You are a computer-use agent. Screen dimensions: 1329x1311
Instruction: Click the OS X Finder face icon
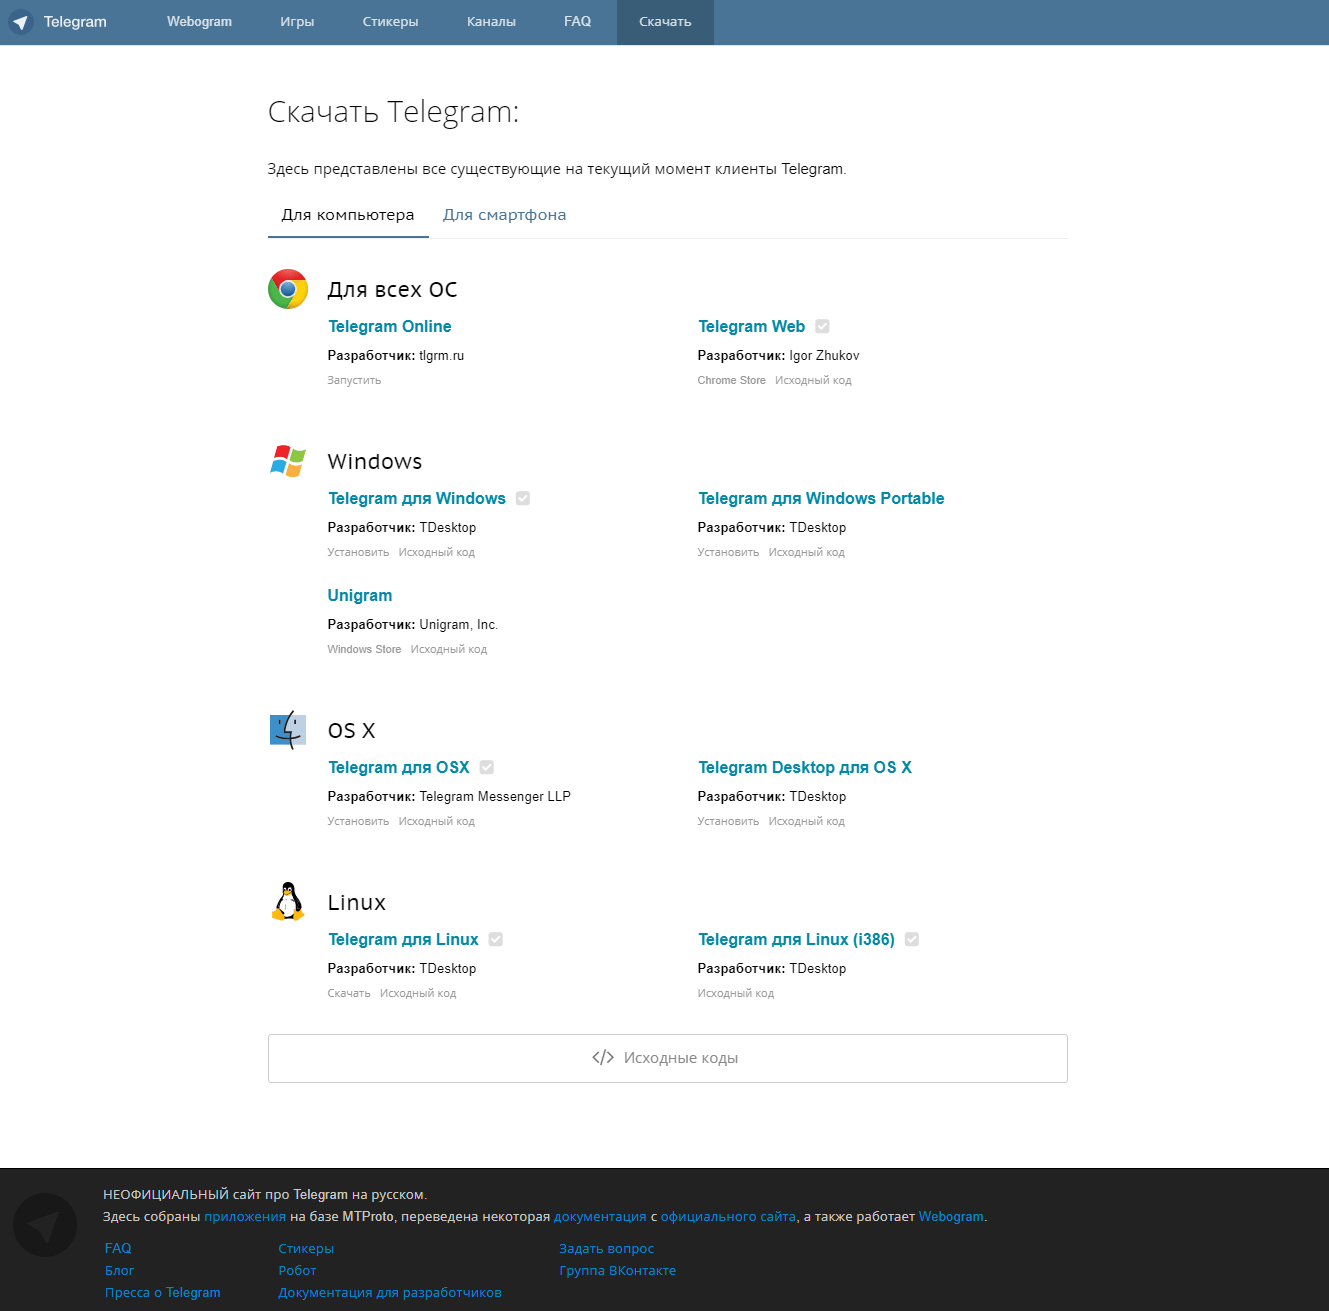[288, 730]
